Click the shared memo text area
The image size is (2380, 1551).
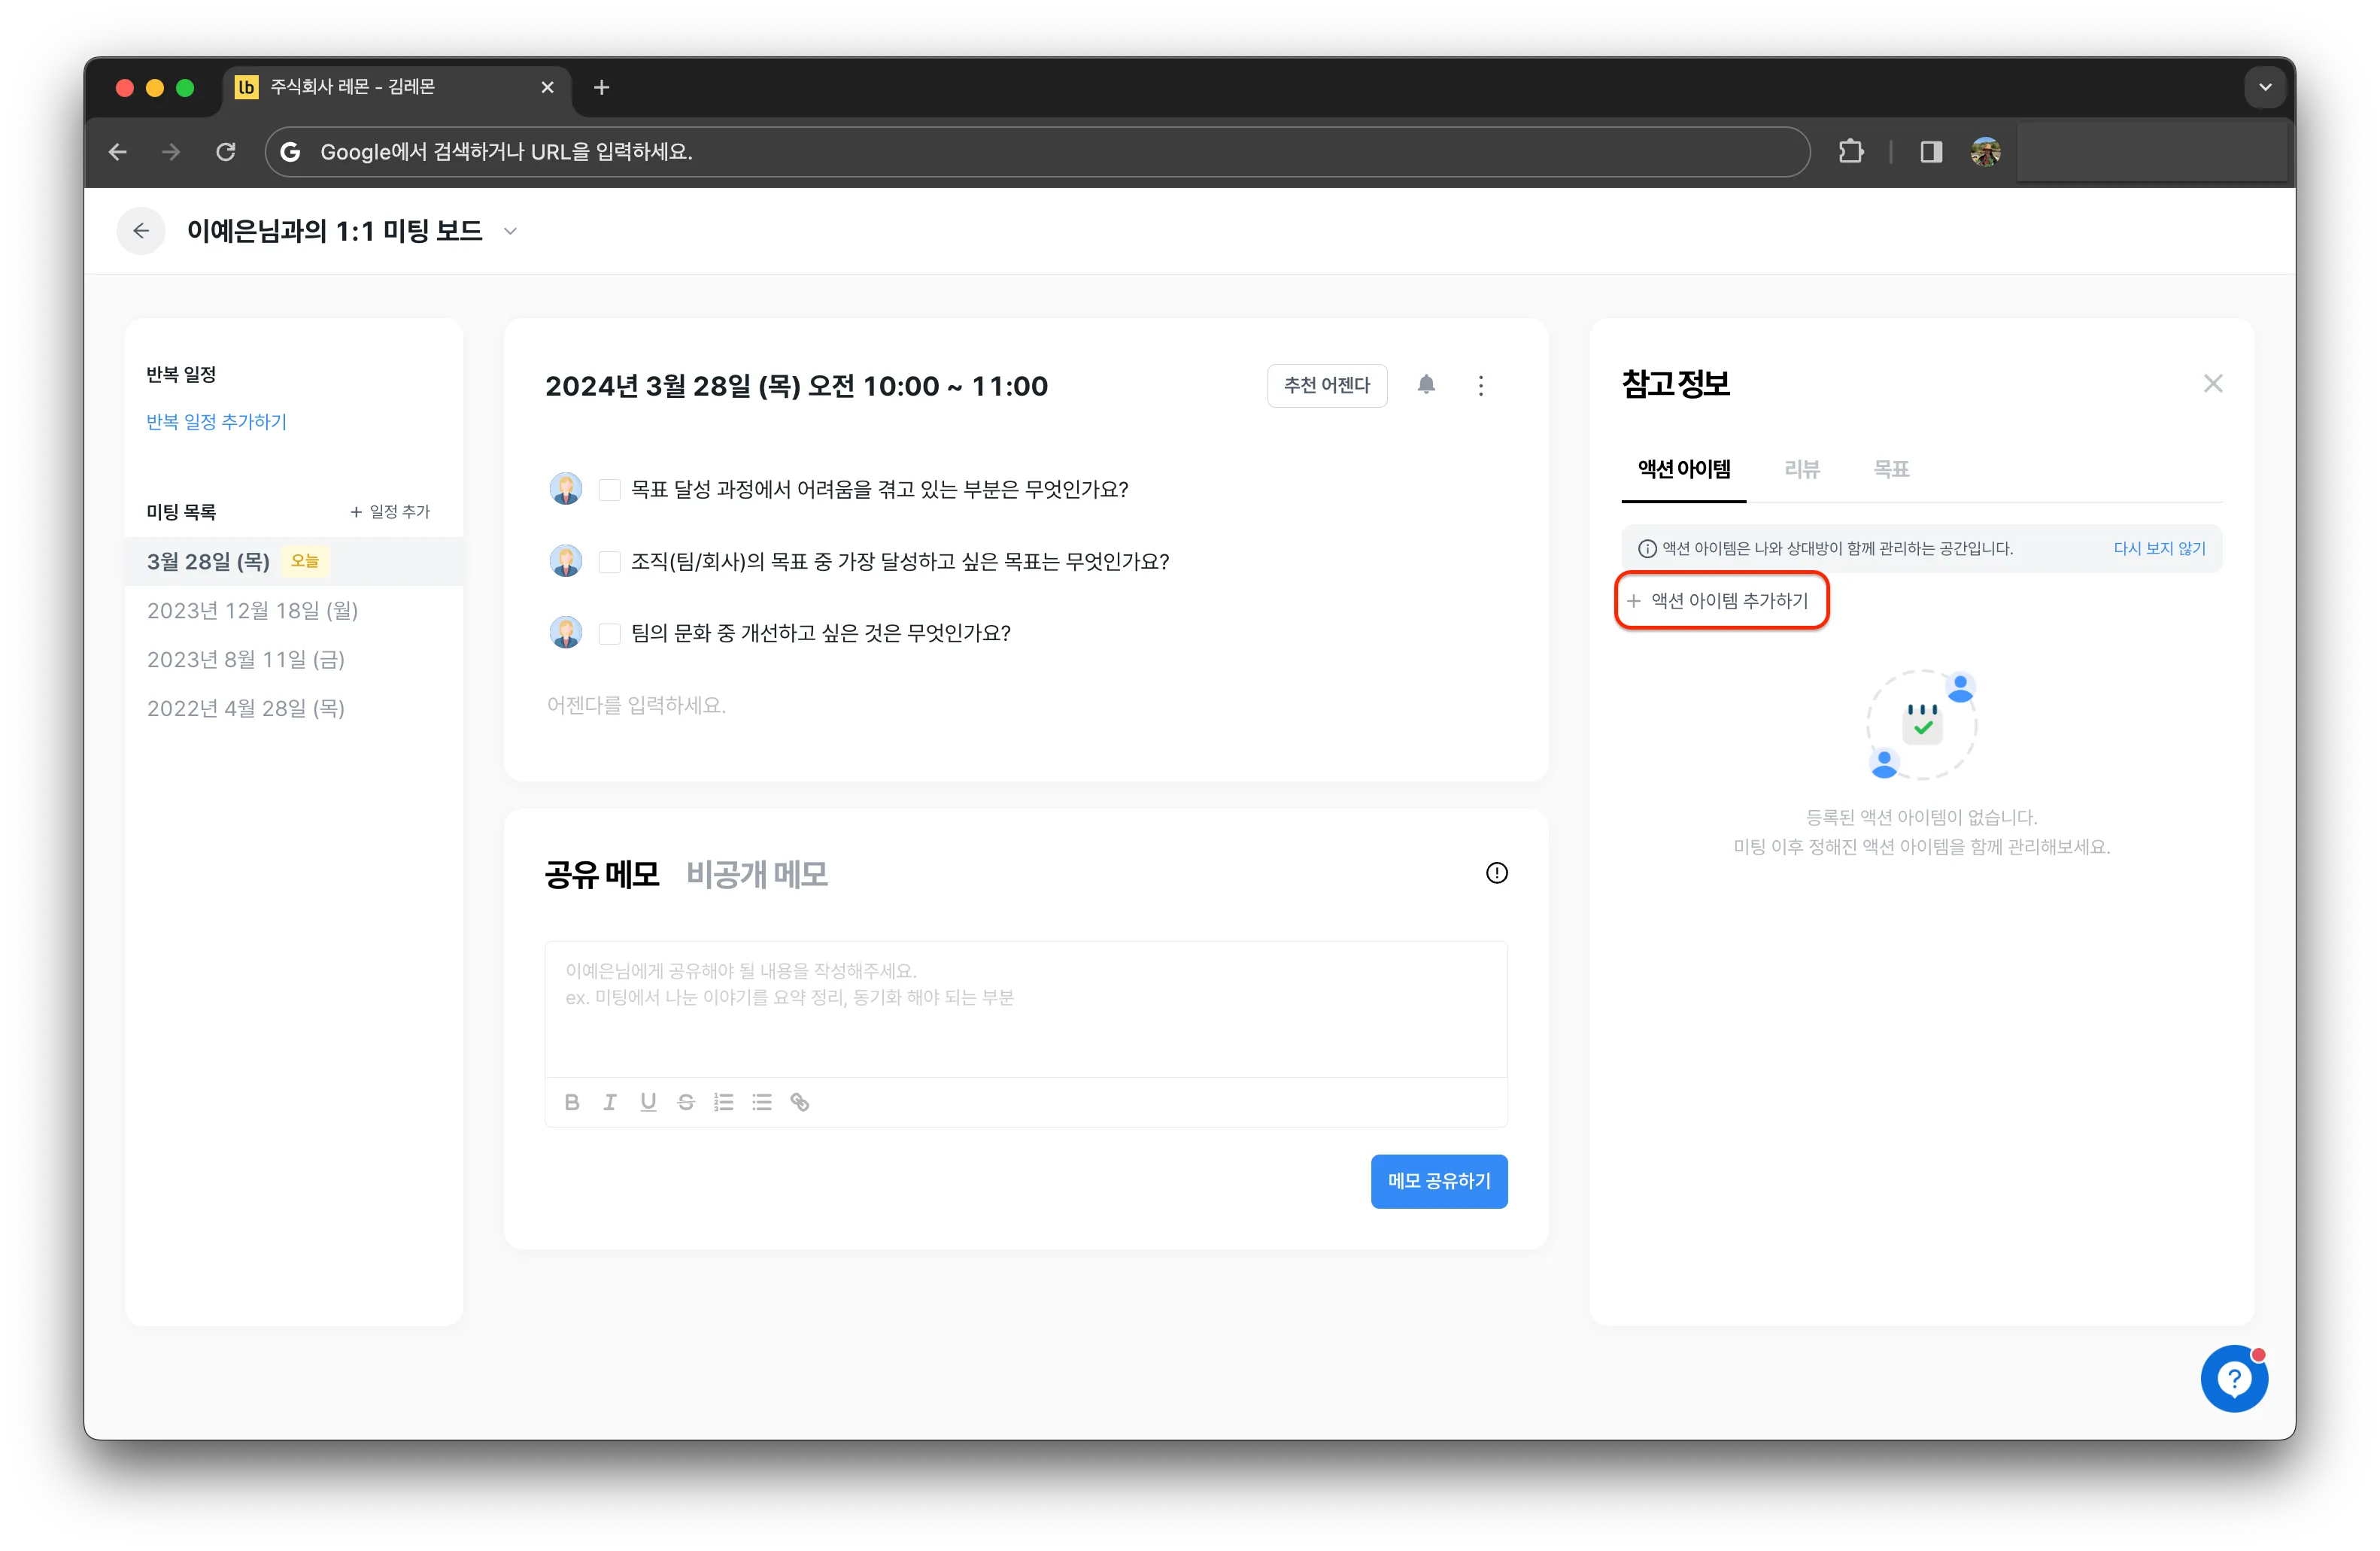click(1026, 1009)
